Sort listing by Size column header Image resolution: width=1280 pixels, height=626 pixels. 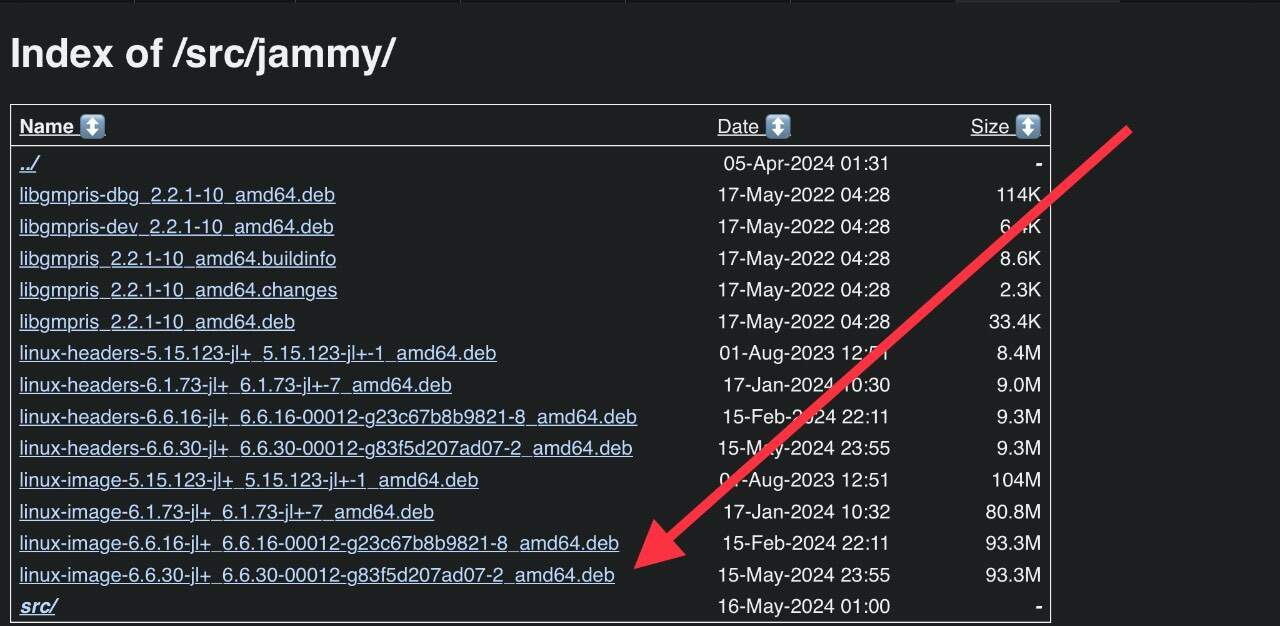[990, 127]
